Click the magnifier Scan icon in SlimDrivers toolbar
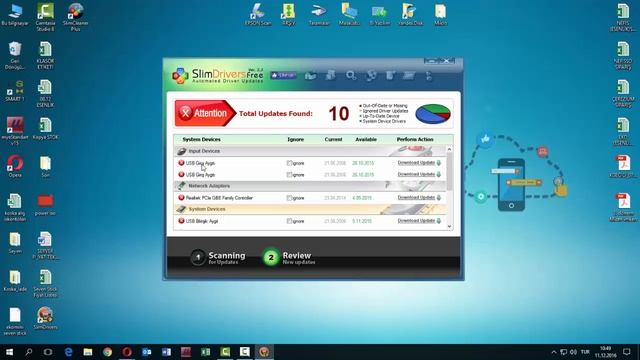640x360 pixels. (351, 76)
